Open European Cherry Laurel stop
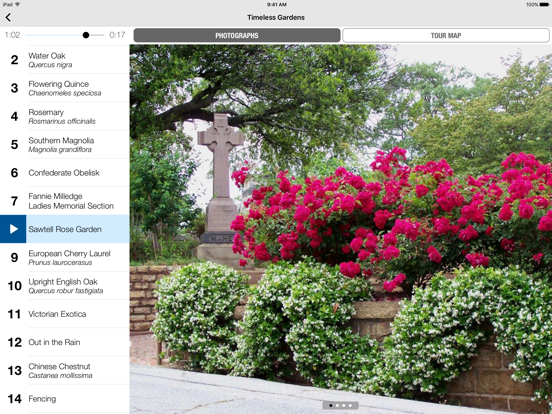Image resolution: width=552 pixels, height=414 pixels. 65,257
